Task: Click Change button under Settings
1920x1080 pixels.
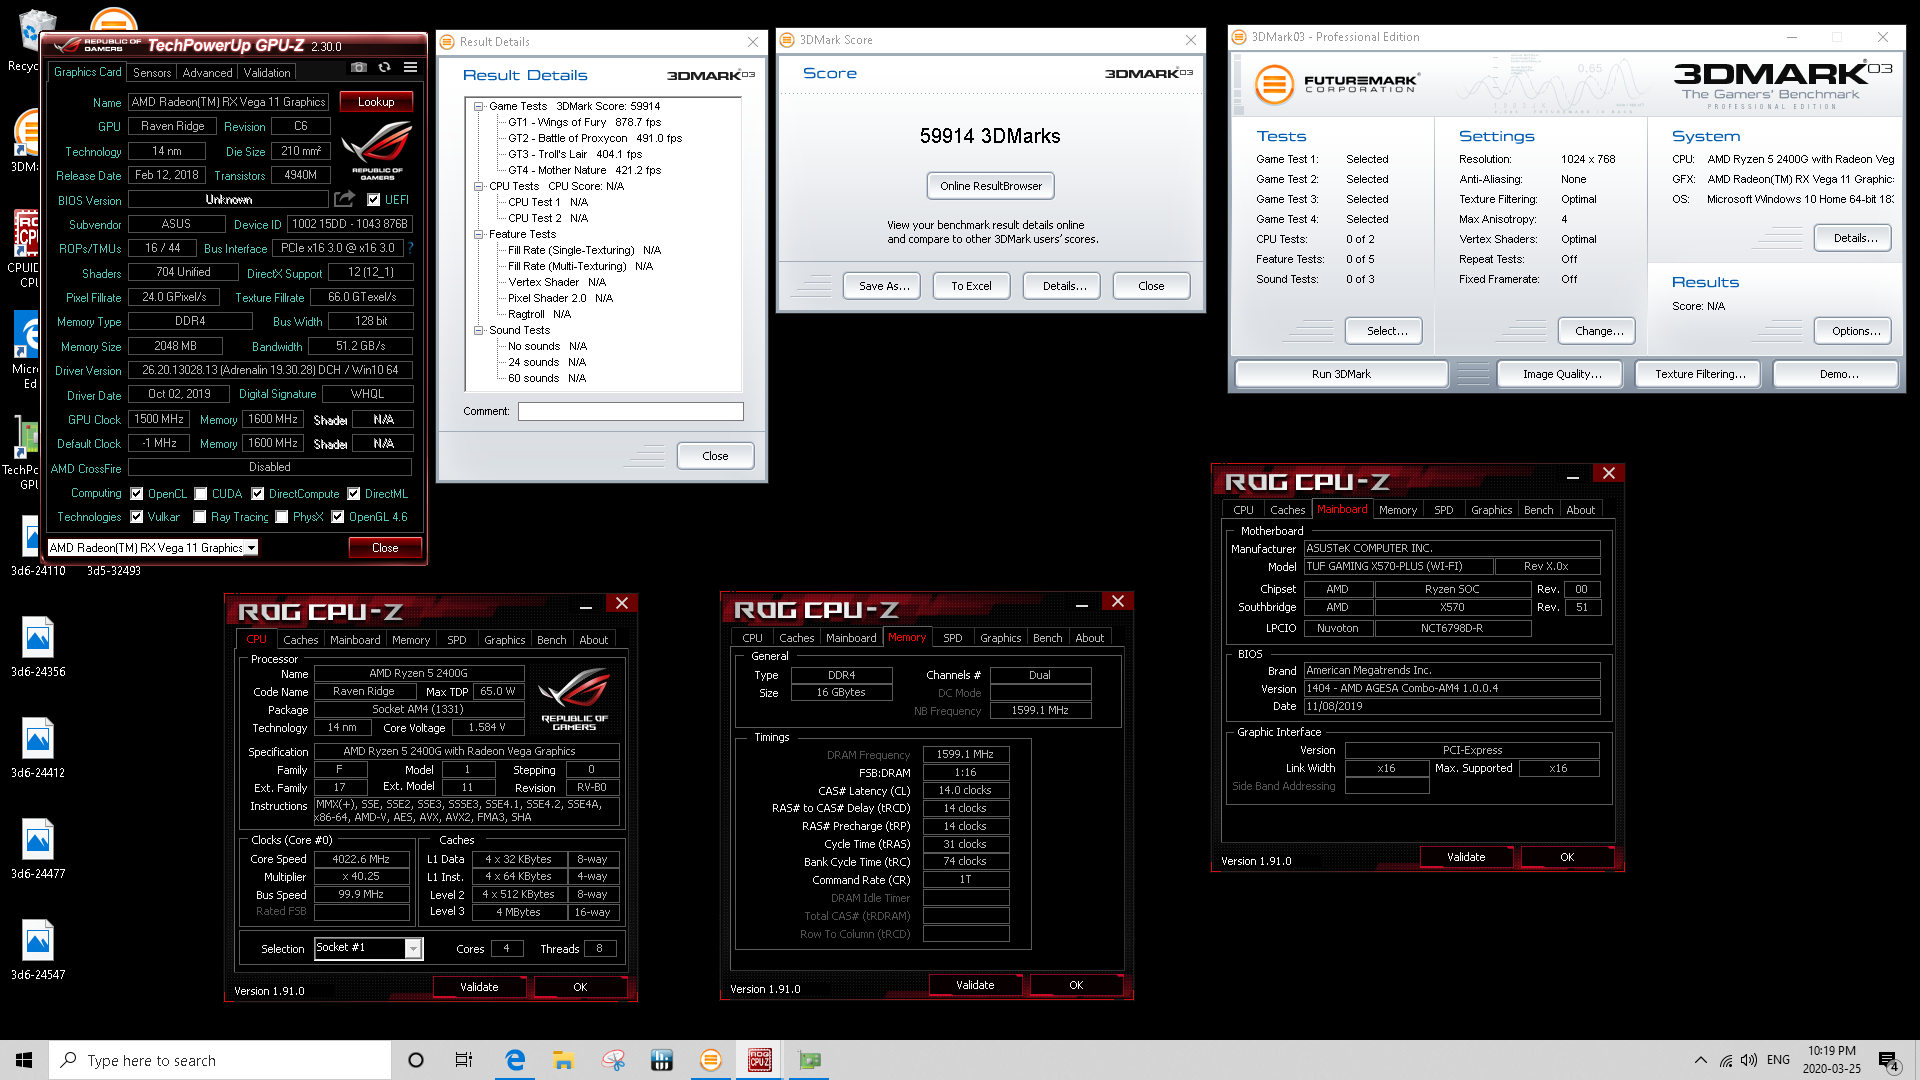Action: (x=1599, y=331)
